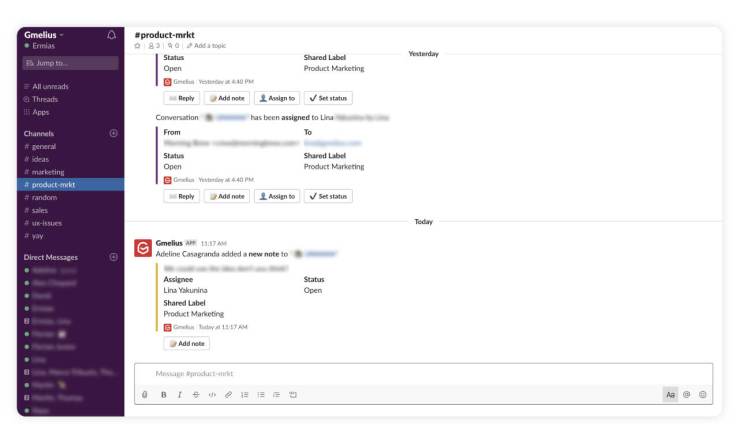Open the emoji picker in the composer
Viewport: 739px width, 439px height.
click(x=703, y=395)
